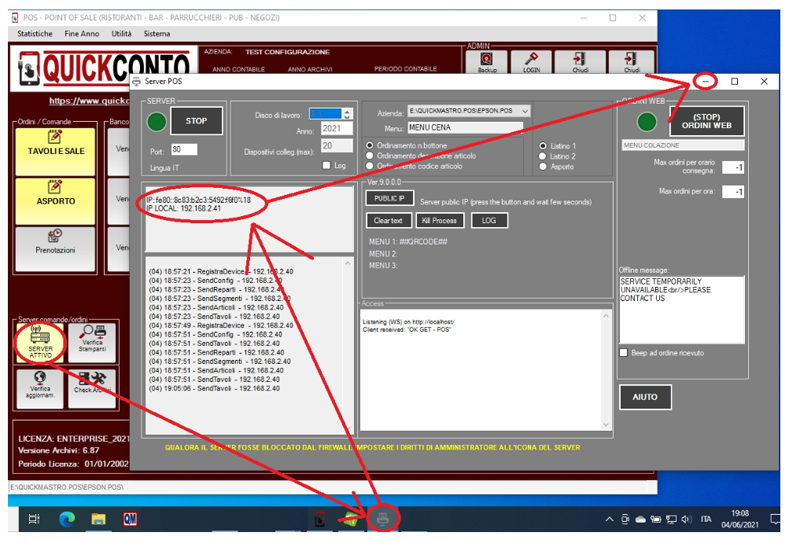This screenshot has height=547, width=800.
Task: Click the Clear text button
Action: [x=388, y=220]
